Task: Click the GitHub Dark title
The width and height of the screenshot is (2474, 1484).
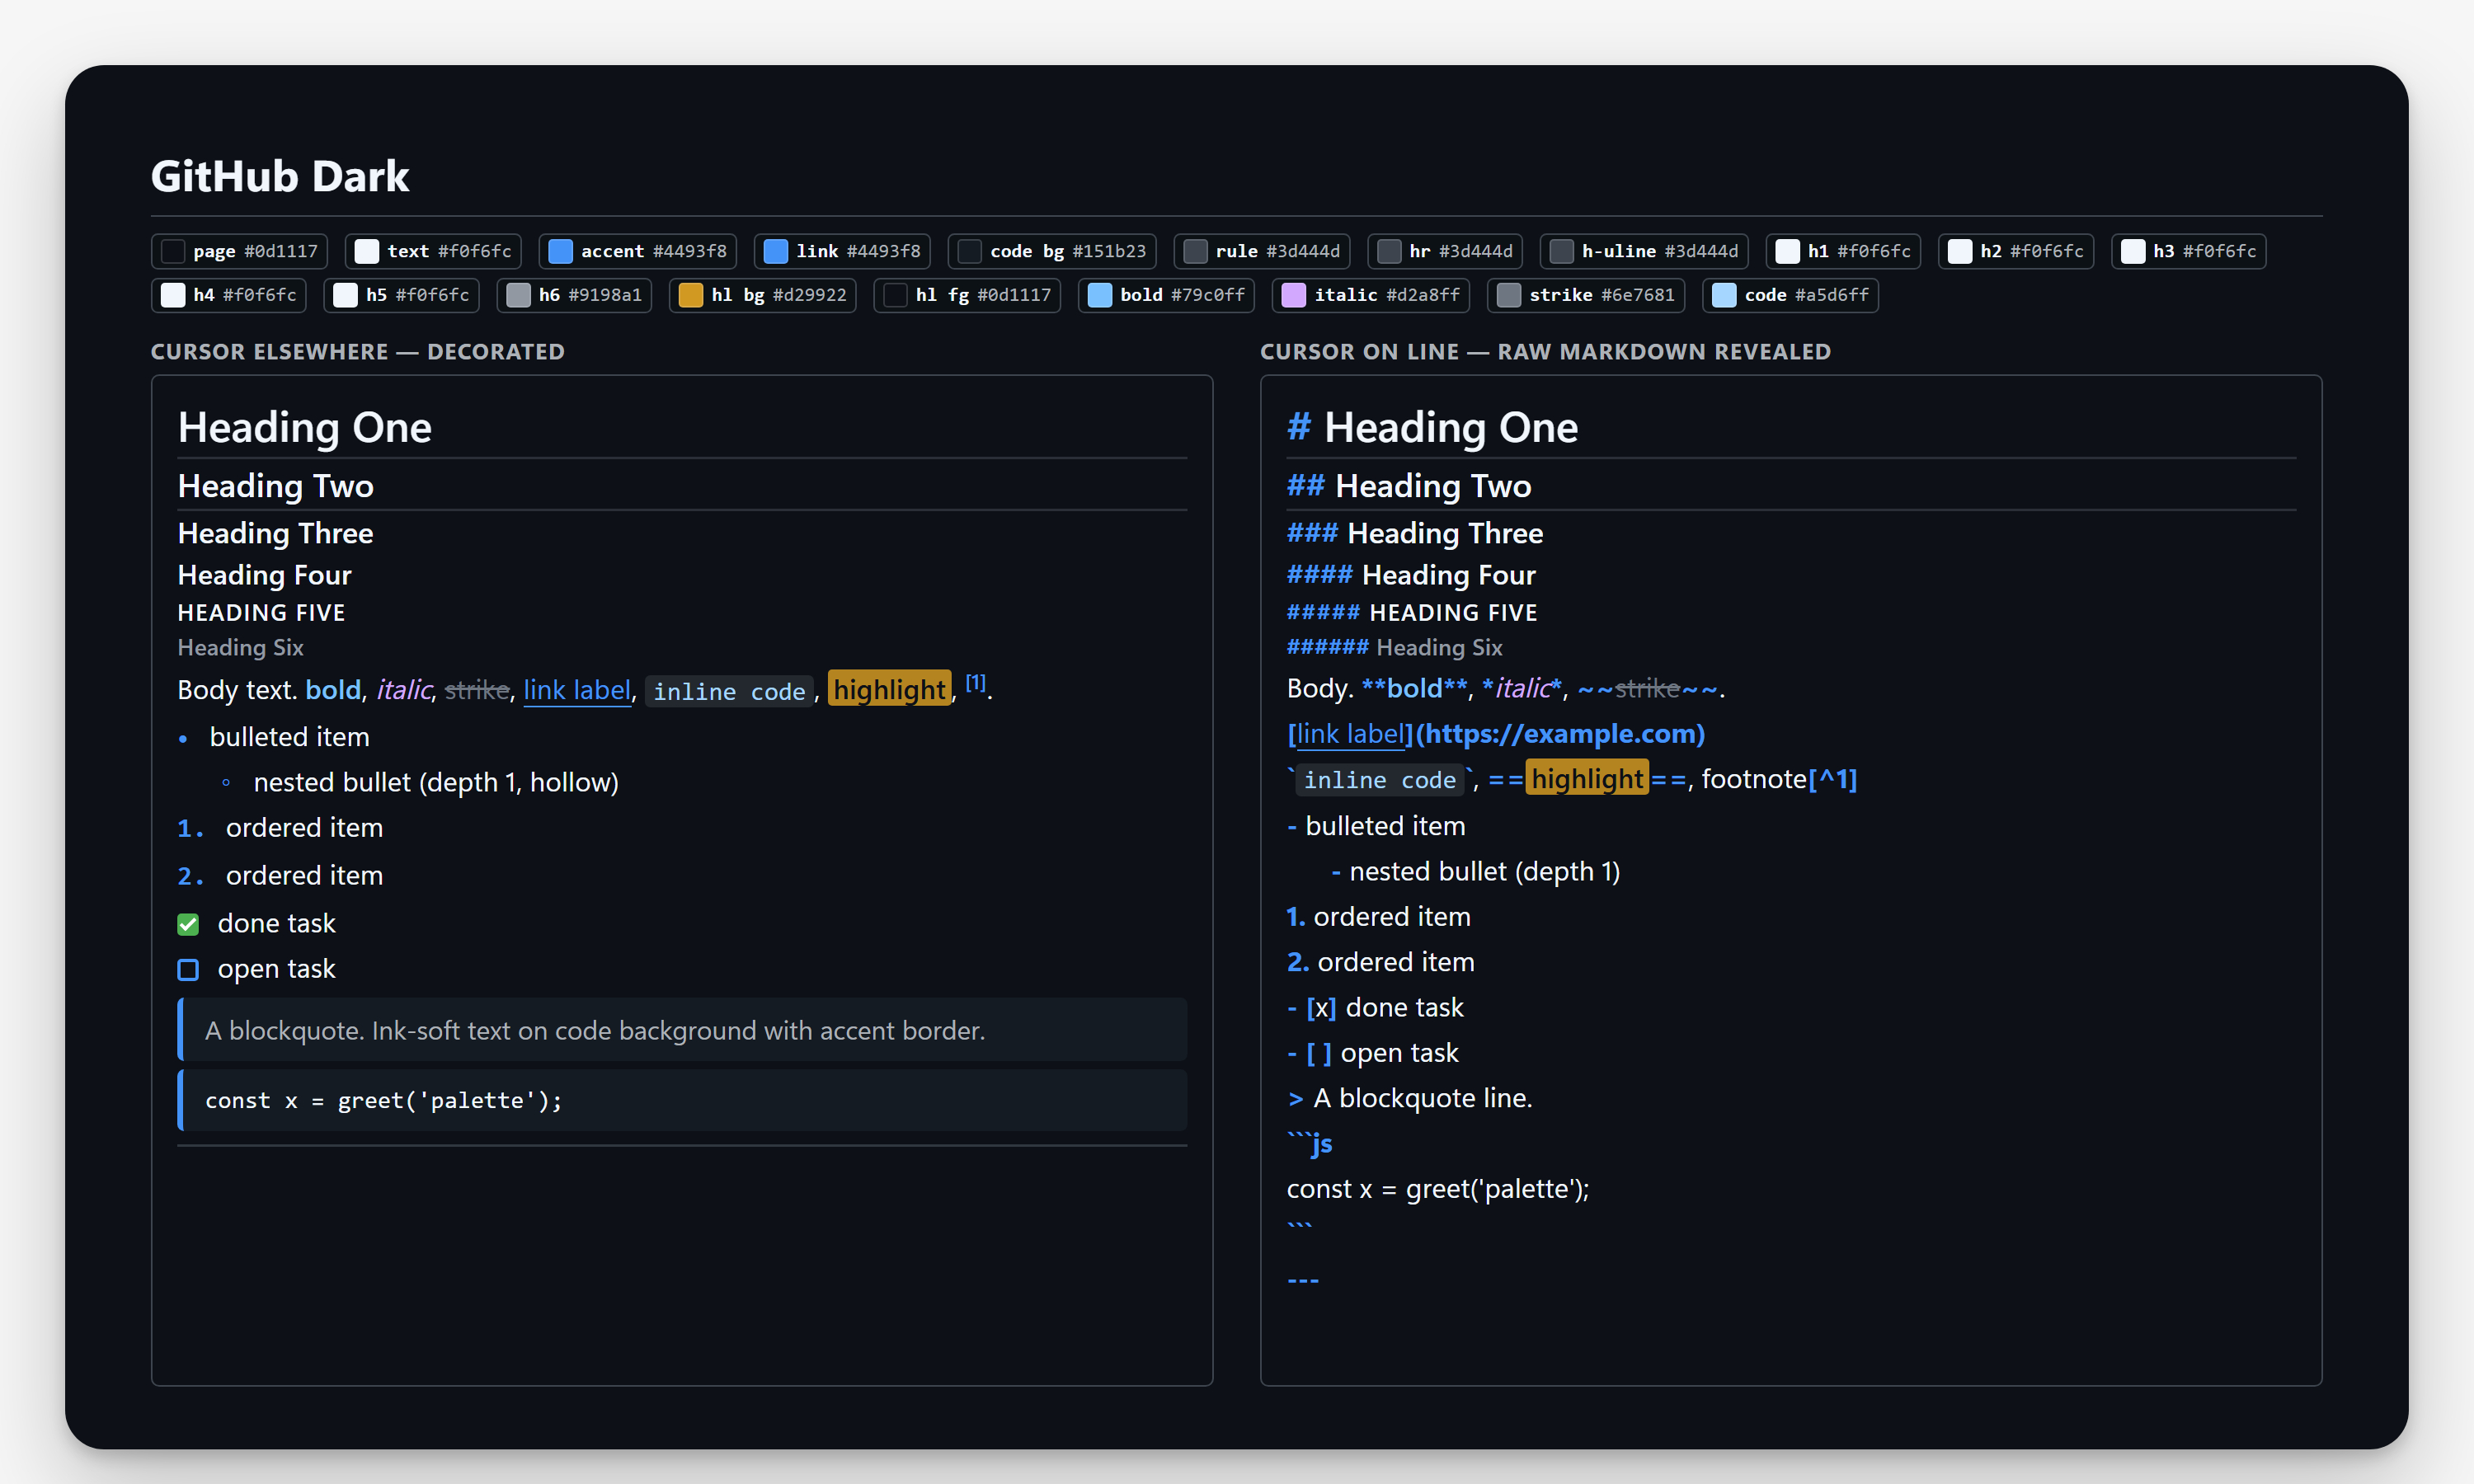Action: (x=280, y=176)
